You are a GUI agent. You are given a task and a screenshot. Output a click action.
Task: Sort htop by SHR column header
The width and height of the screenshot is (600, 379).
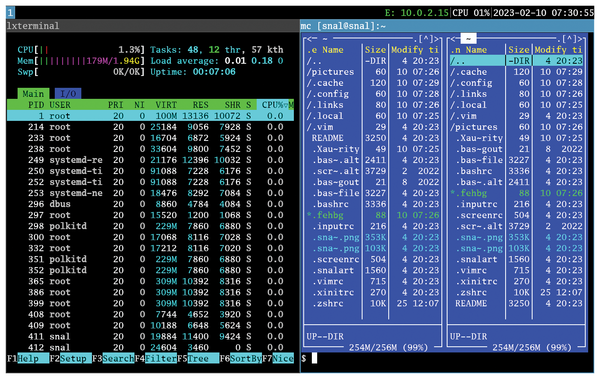233,105
